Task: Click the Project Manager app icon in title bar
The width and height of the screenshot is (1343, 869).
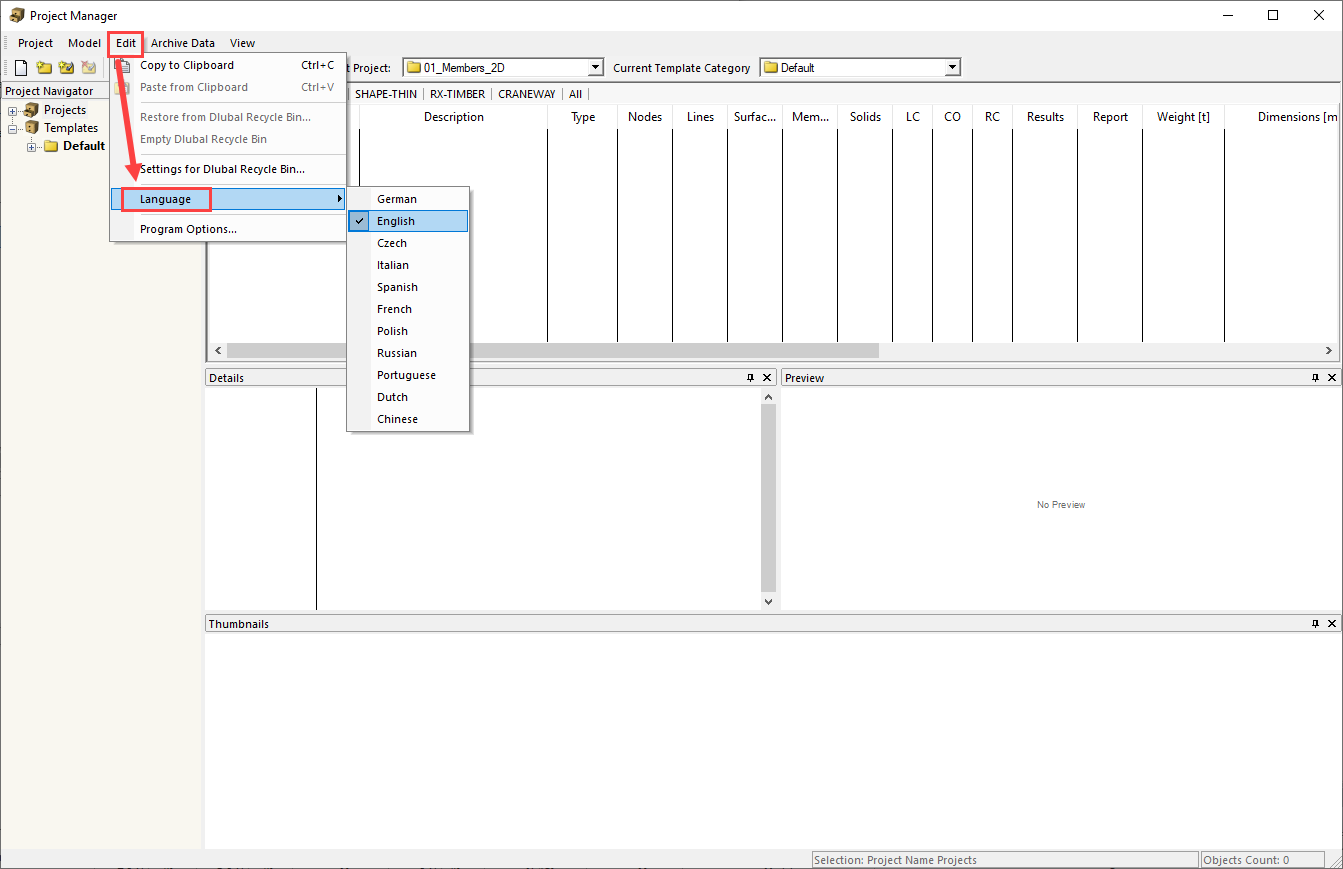Action: 16,16
